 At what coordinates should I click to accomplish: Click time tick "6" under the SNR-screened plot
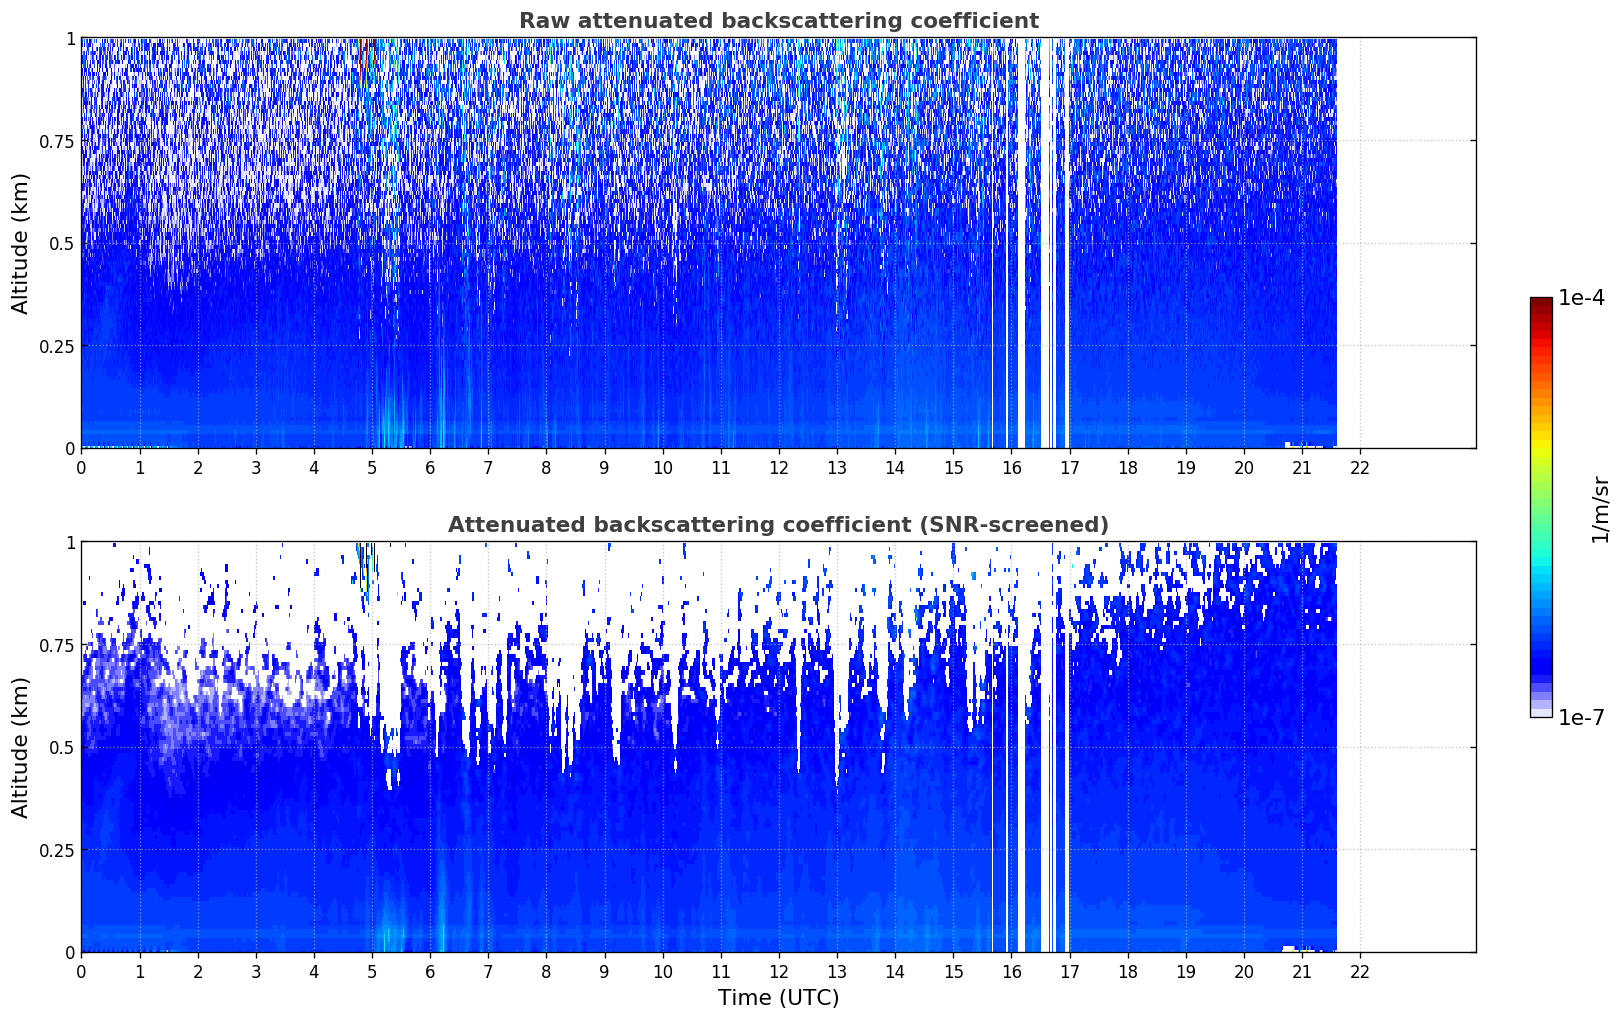coord(430,971)
